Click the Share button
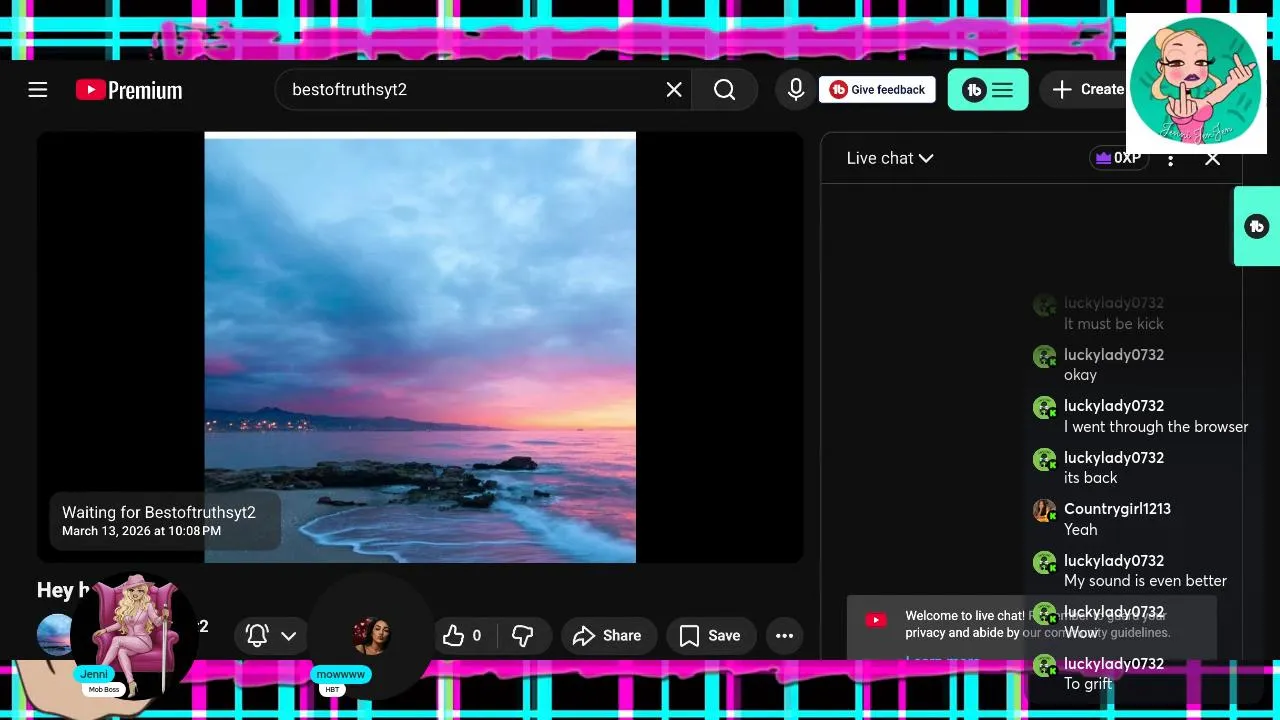 coord(607,635)
